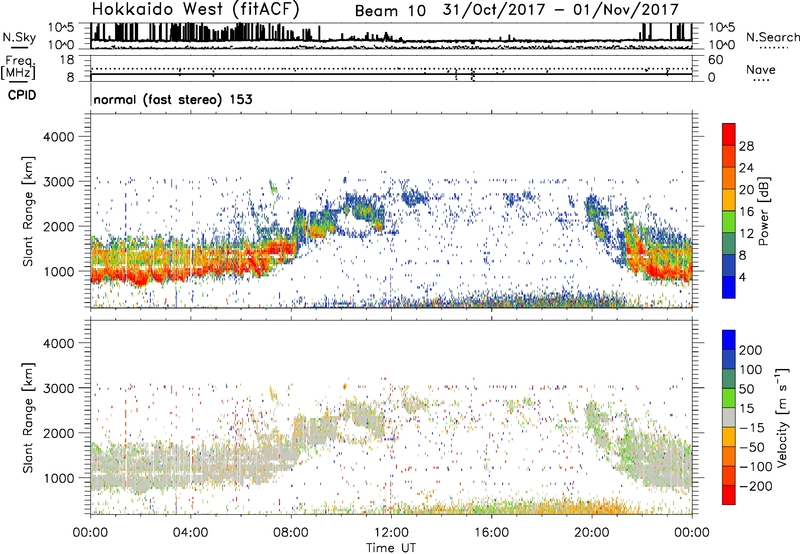Click the gray segment of the velocity colorbar
The width and height of the screenshot is (800, 554).
[729, 417]
